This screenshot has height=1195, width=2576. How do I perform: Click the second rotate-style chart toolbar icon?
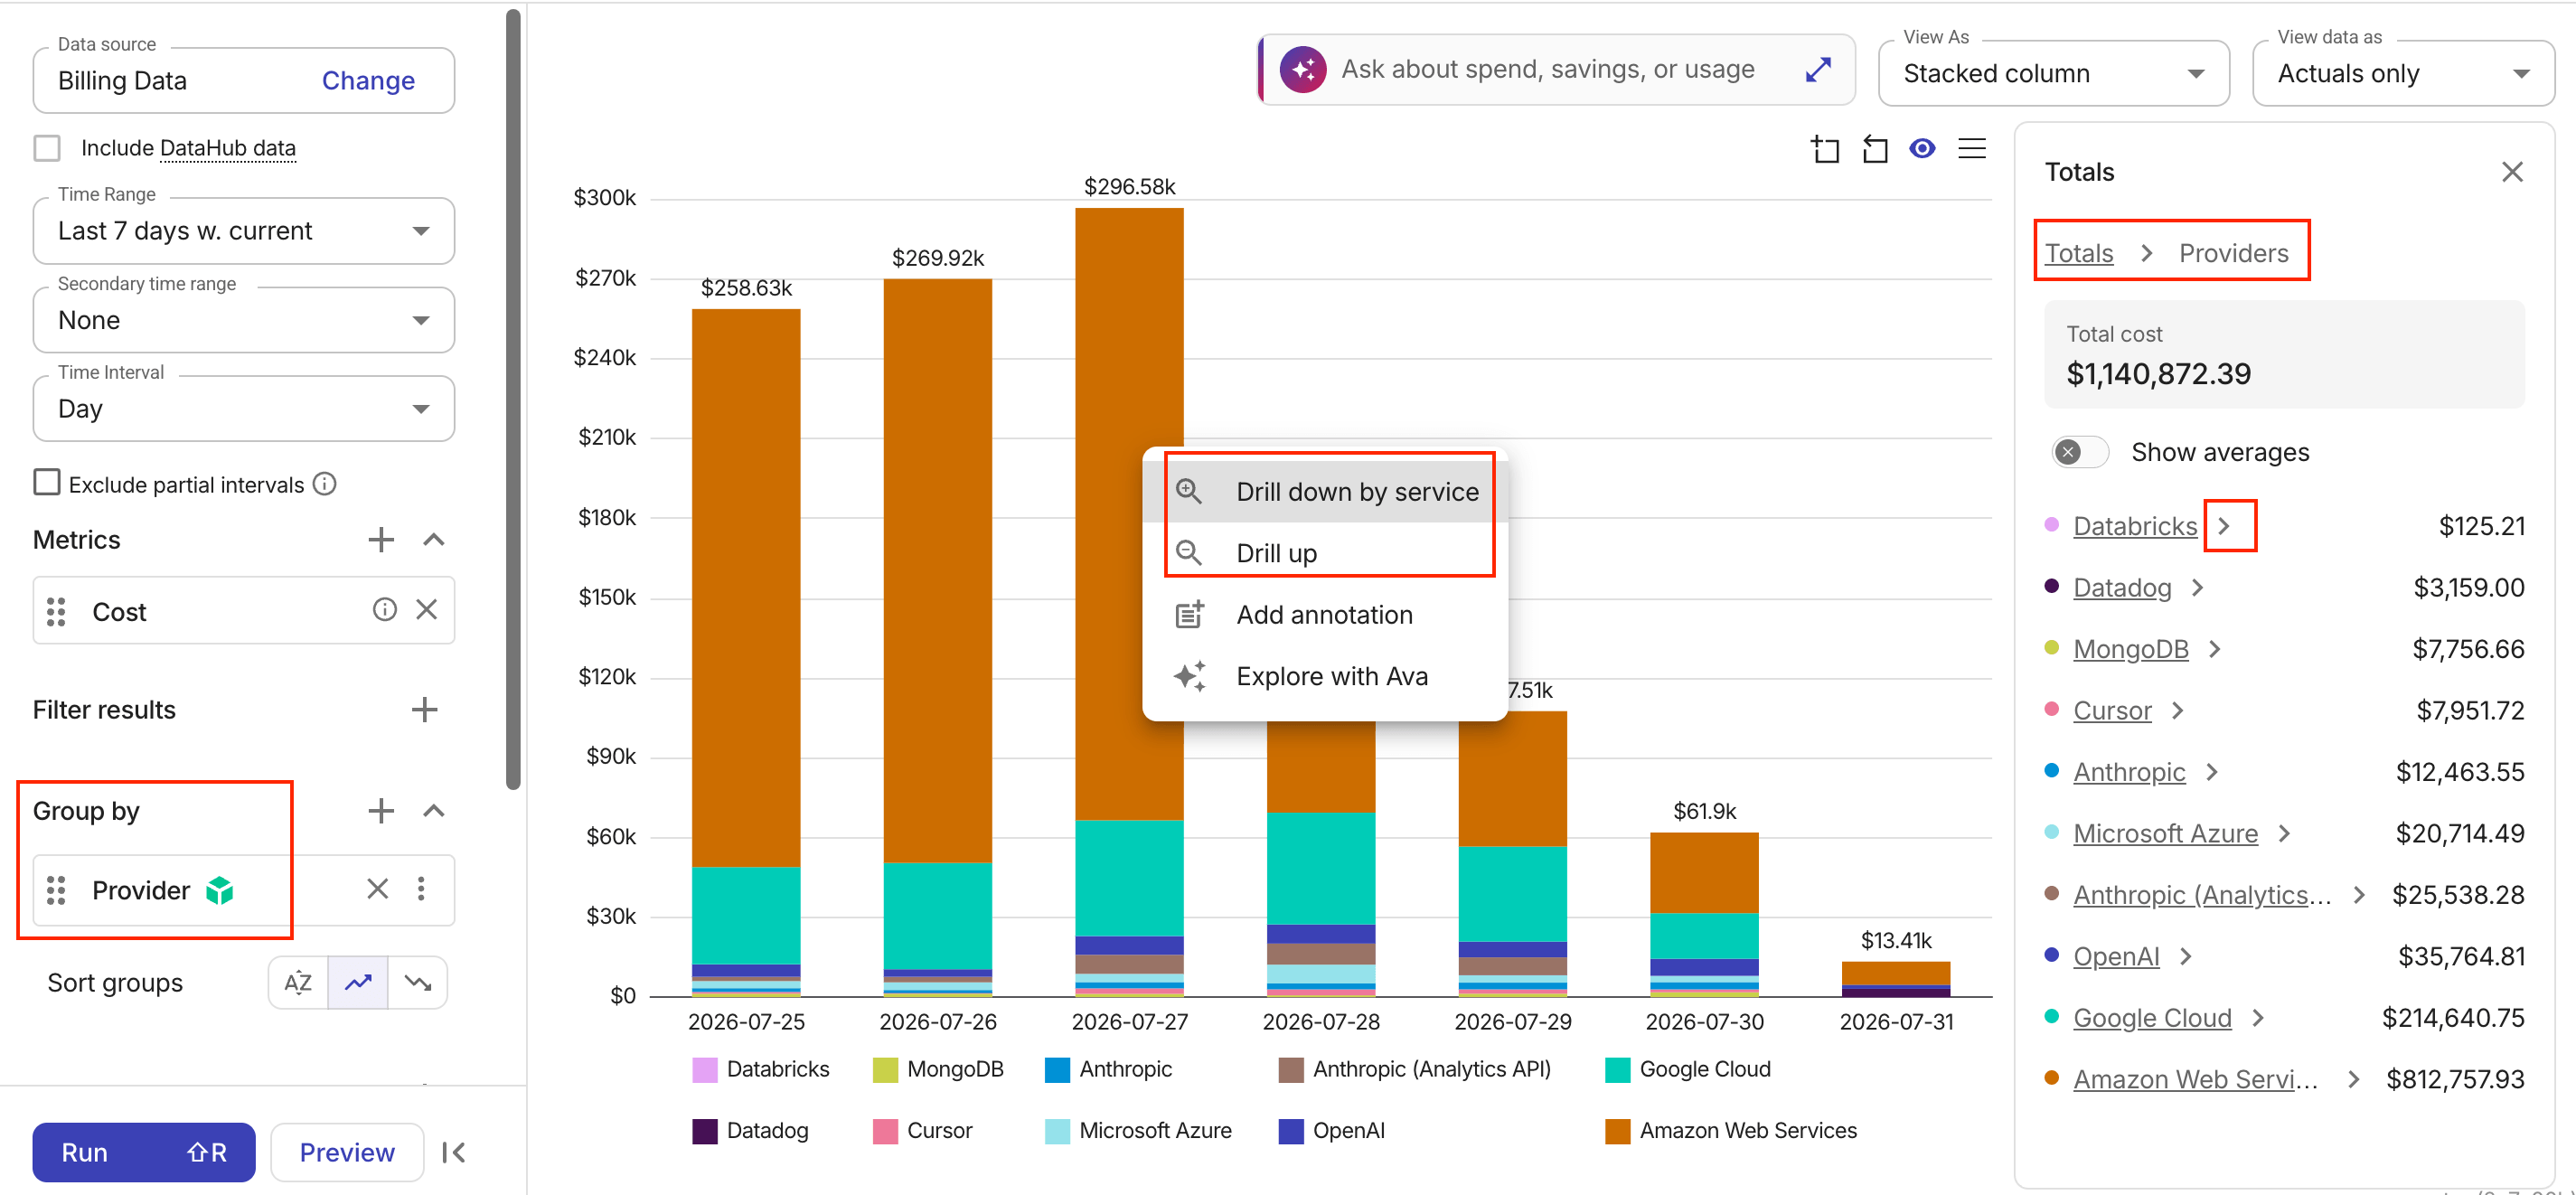tap(1875, 149)
